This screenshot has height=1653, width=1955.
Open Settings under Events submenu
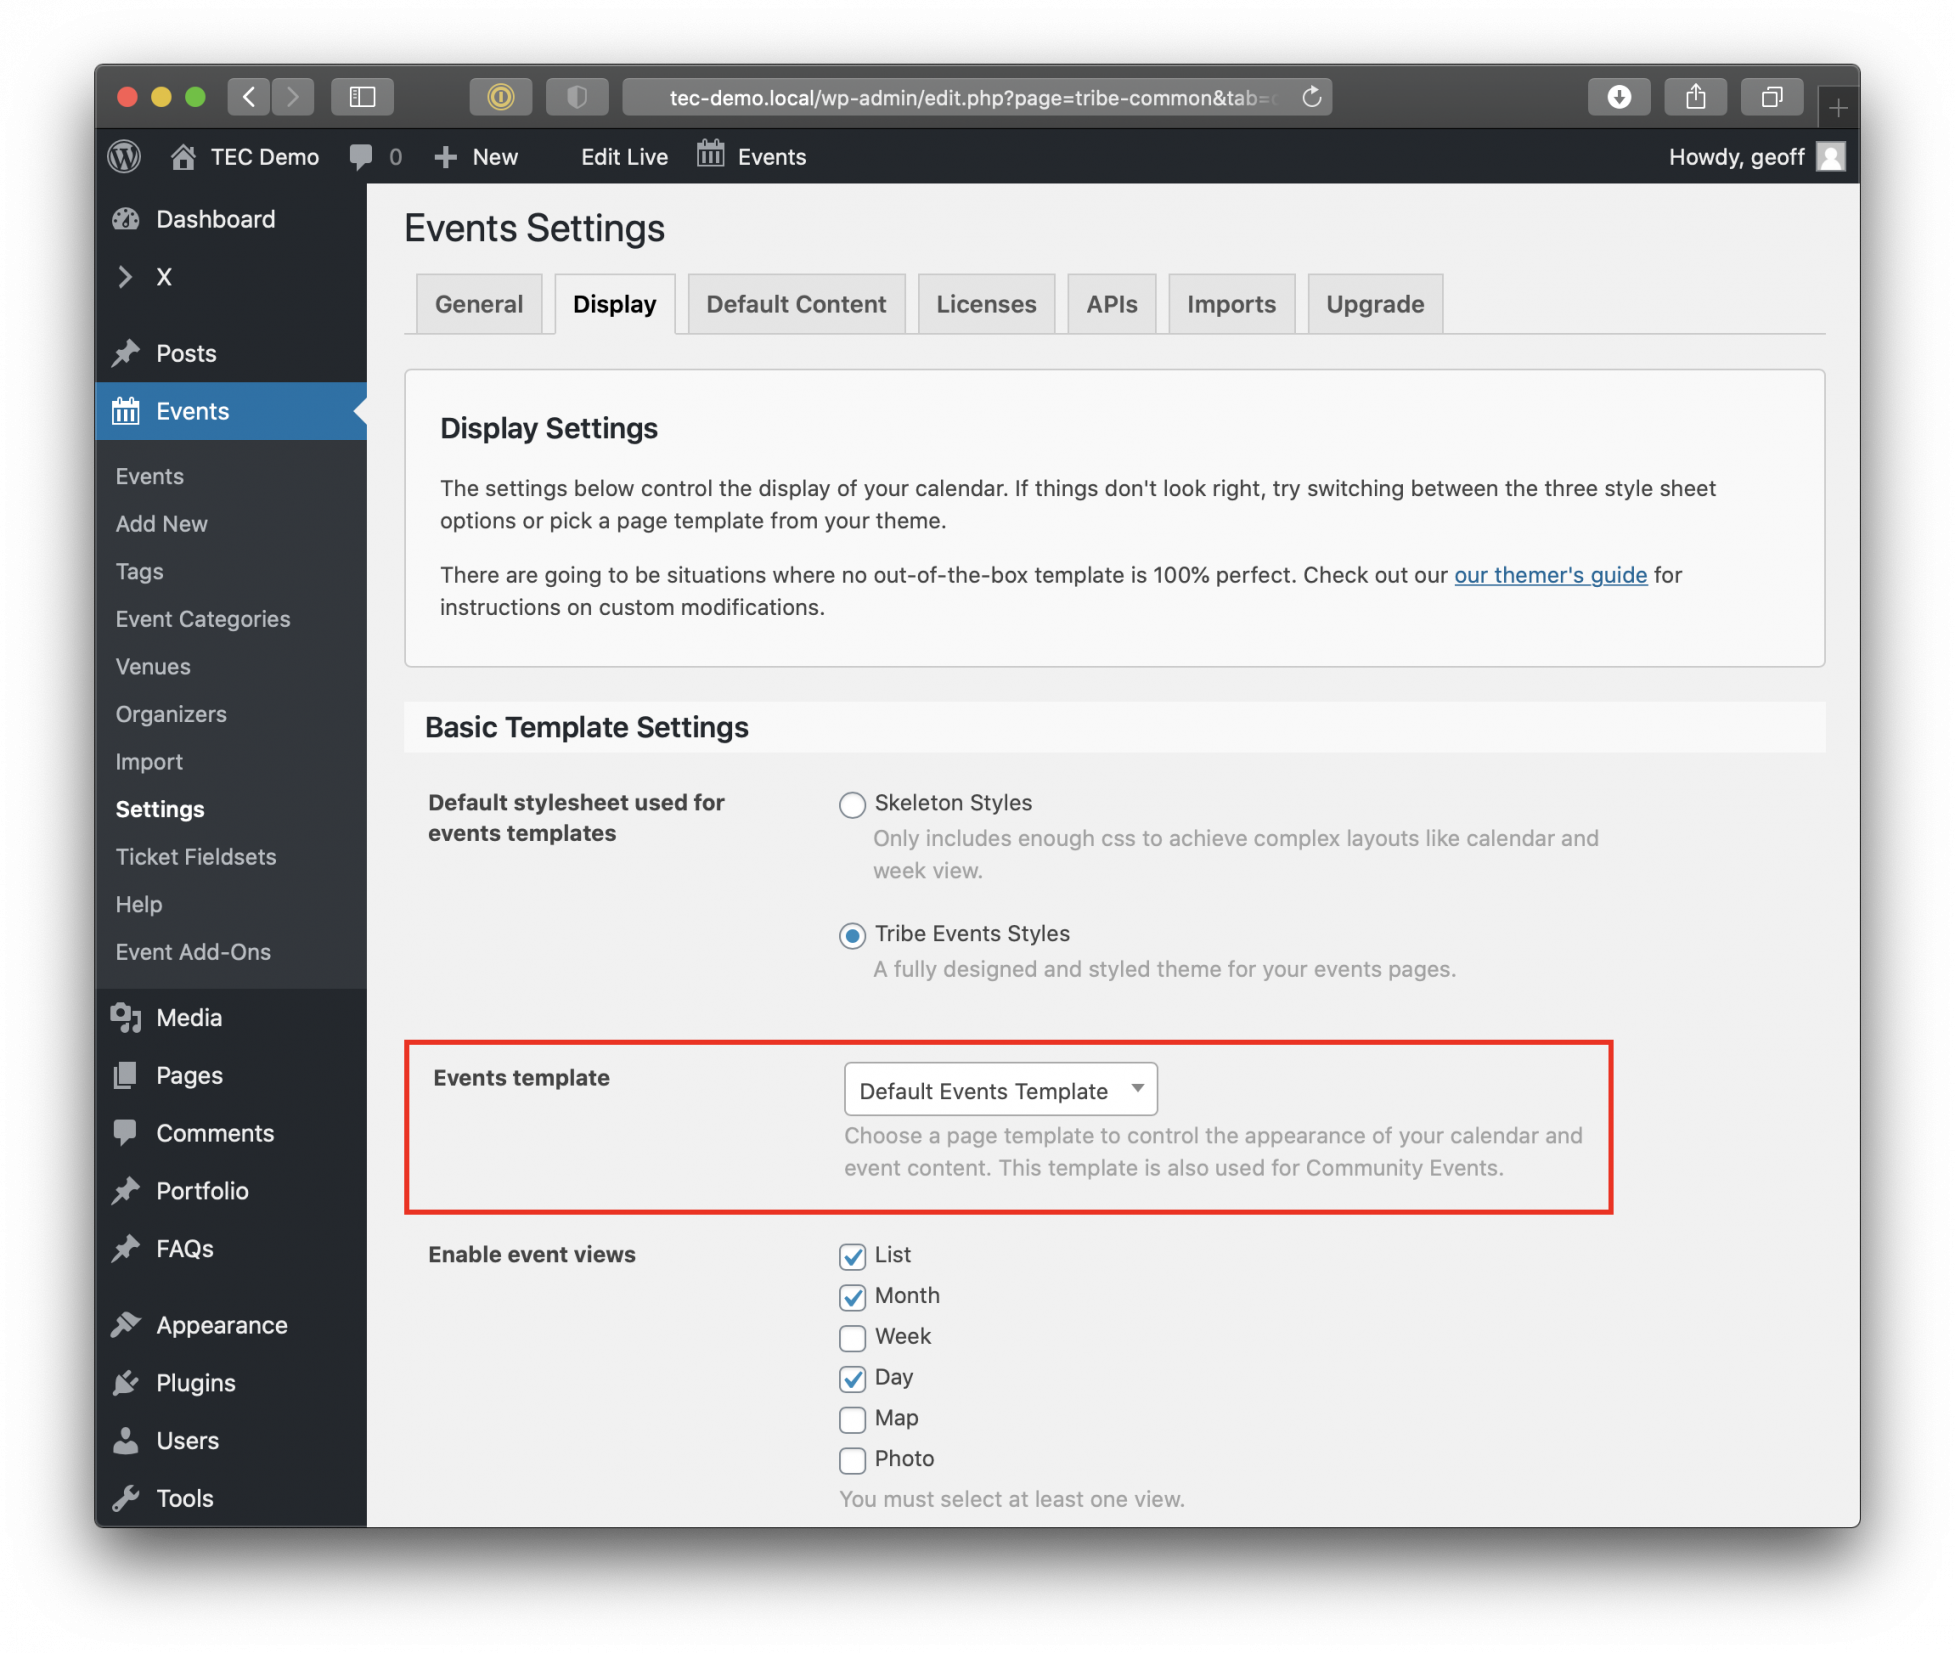point(160,809)
